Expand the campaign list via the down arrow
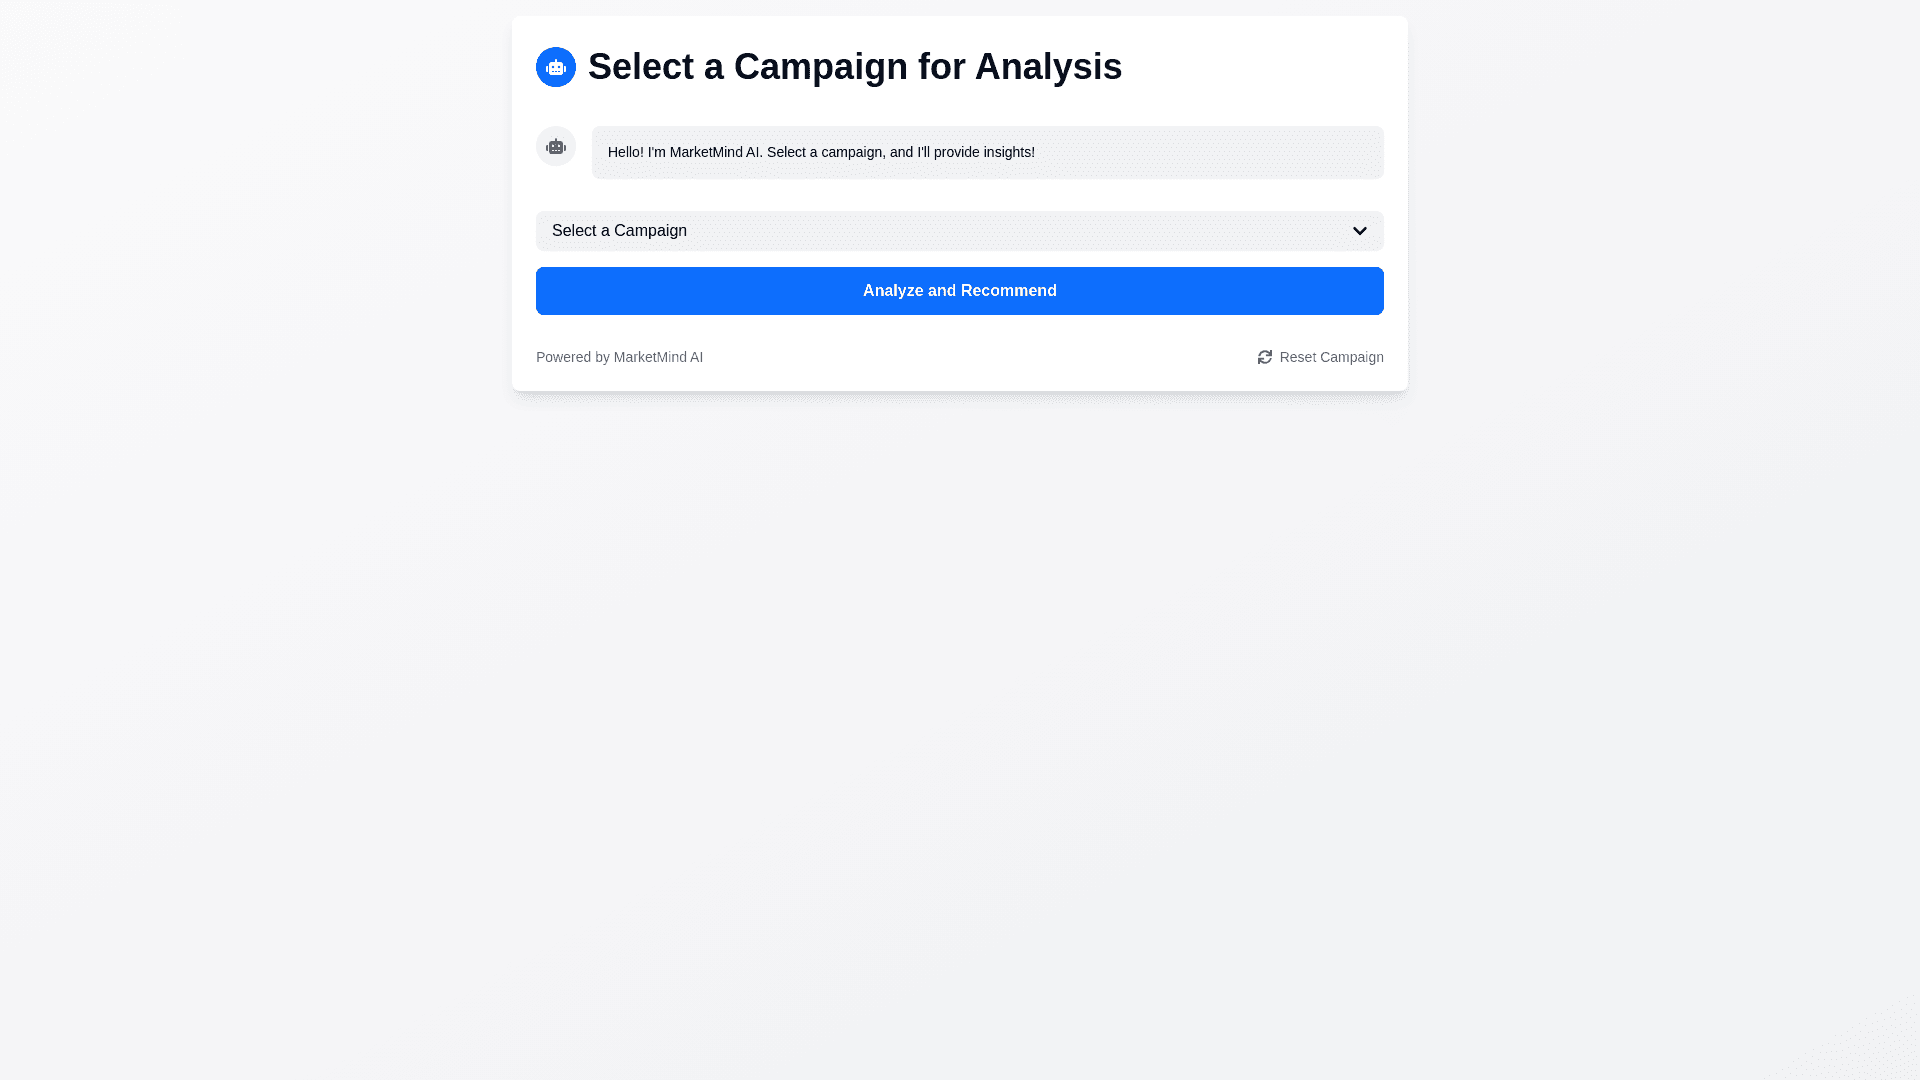Viewport: 1920px width, 1080px height. (x=1359, y=231)
